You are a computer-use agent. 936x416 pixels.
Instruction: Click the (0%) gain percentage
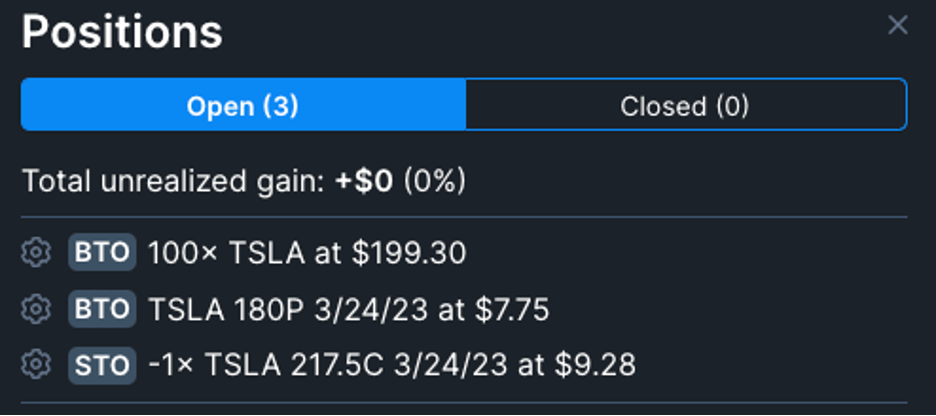pos(435,181)
